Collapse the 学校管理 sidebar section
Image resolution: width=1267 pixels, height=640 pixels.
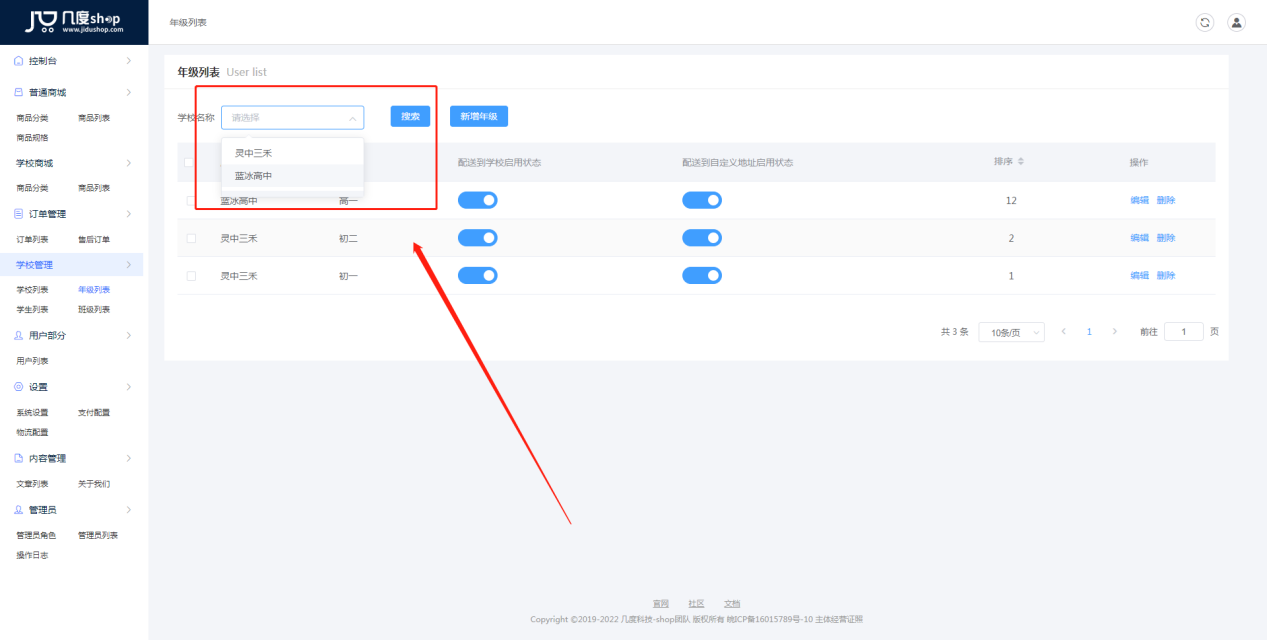[x=128, y=265]
